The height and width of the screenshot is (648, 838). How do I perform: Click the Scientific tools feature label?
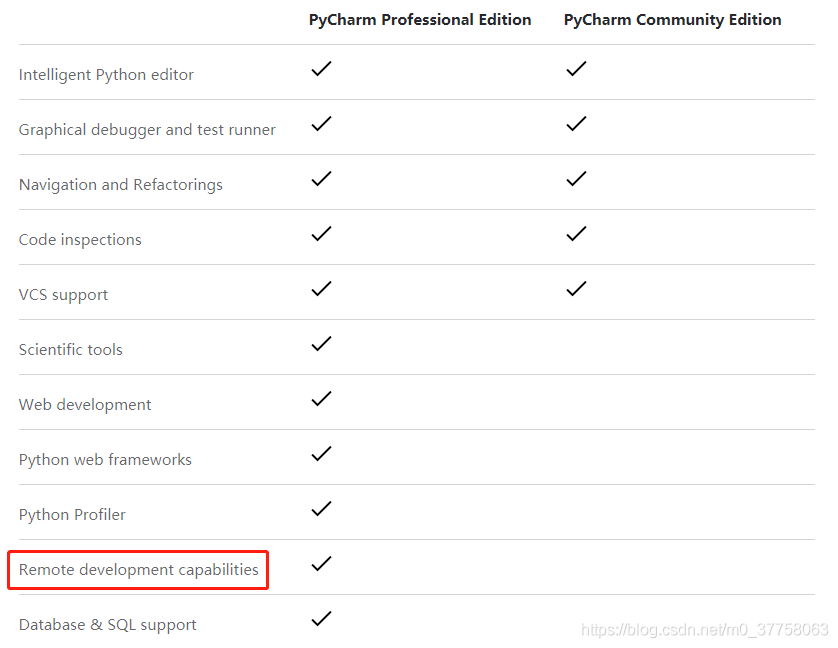click(x=71, y=350)
